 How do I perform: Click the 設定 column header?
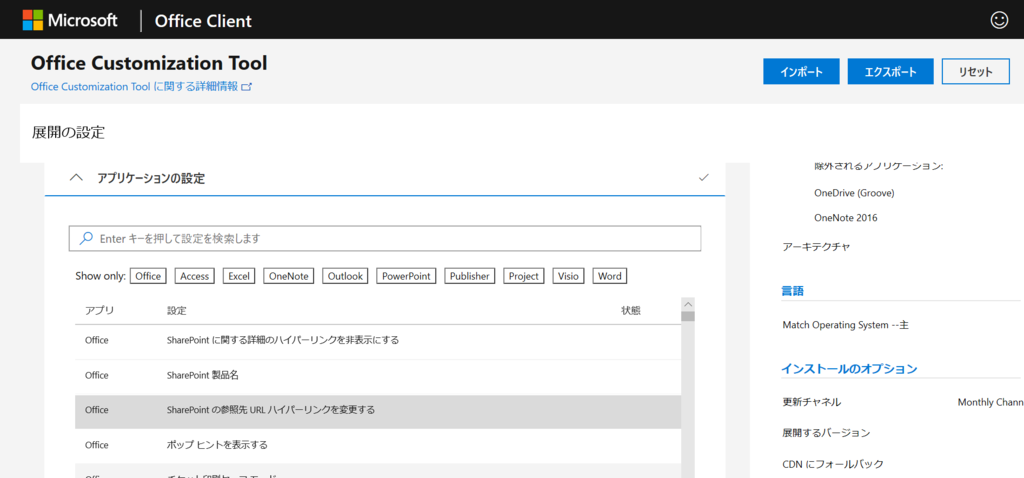(177, 311)
